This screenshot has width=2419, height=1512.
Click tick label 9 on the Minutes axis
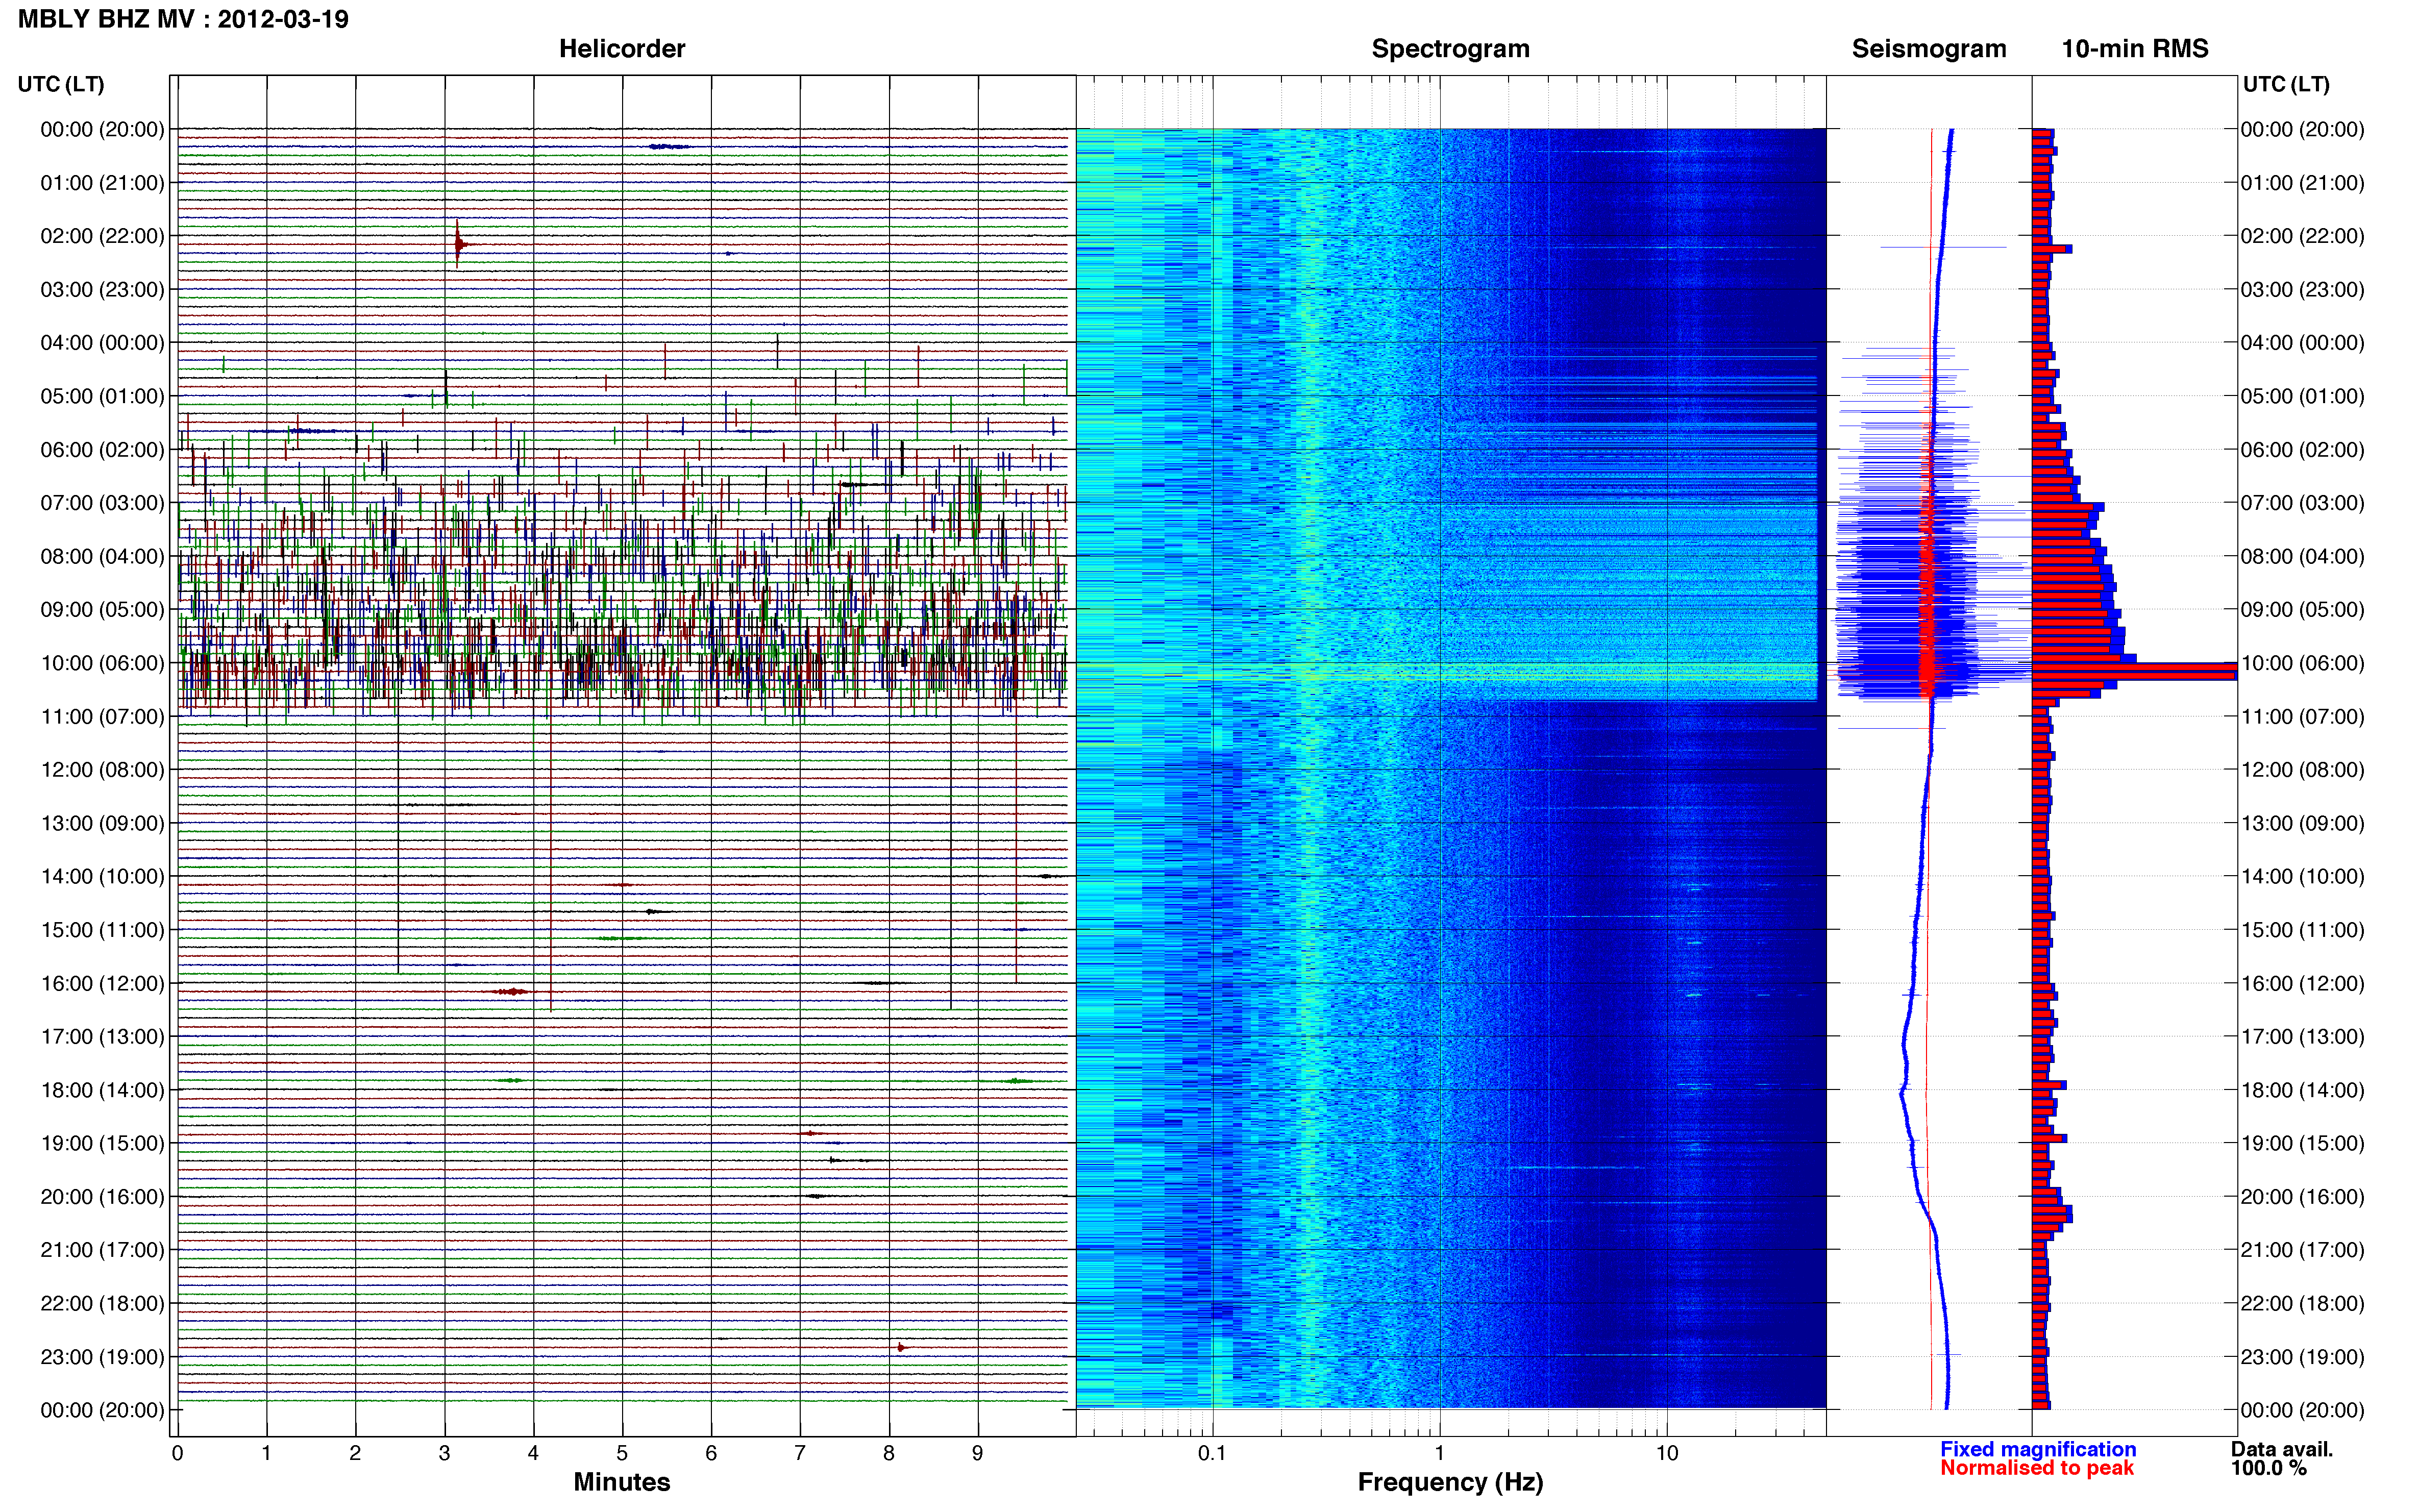click(x=978, y=1453)
